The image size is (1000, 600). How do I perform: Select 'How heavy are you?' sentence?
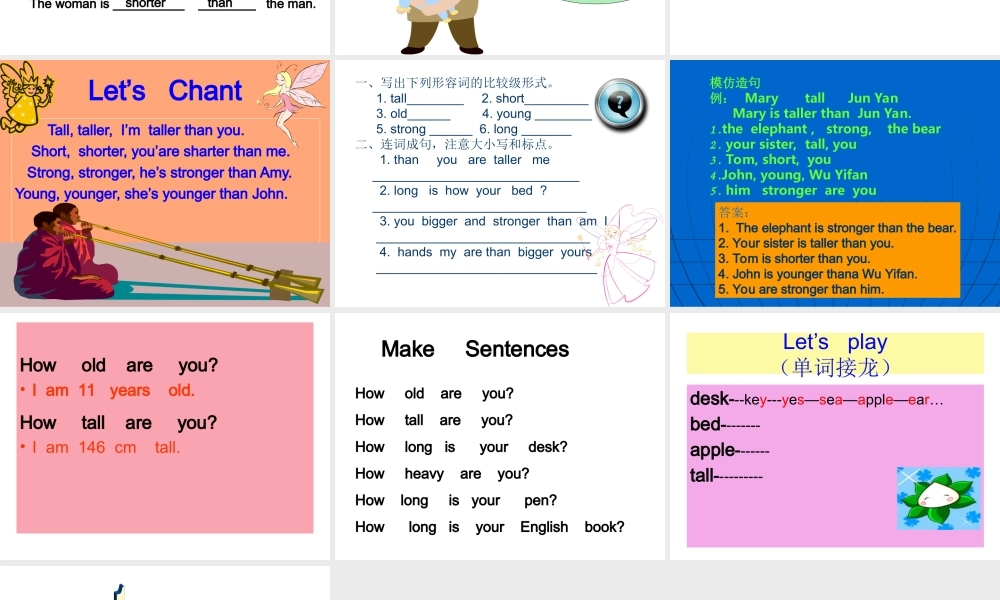coord(442,474)
